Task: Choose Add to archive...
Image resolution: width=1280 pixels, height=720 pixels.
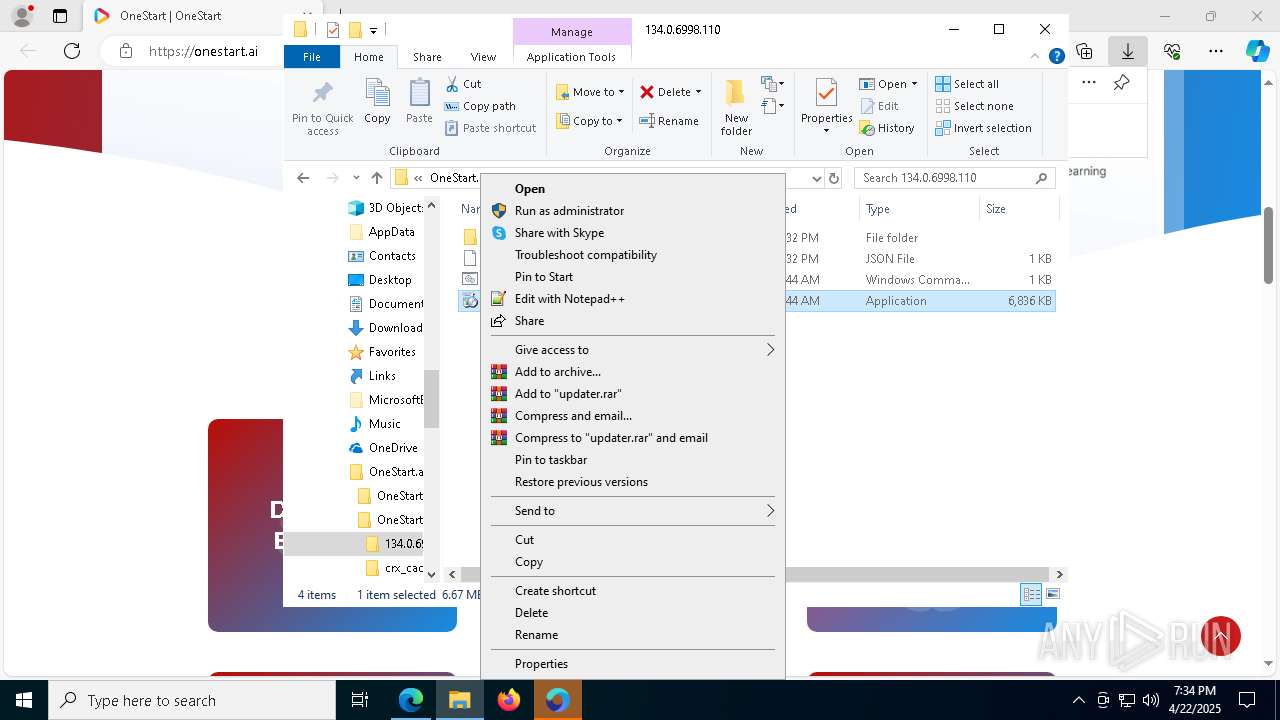Action: pyautogui.click(x=632, y=372)
